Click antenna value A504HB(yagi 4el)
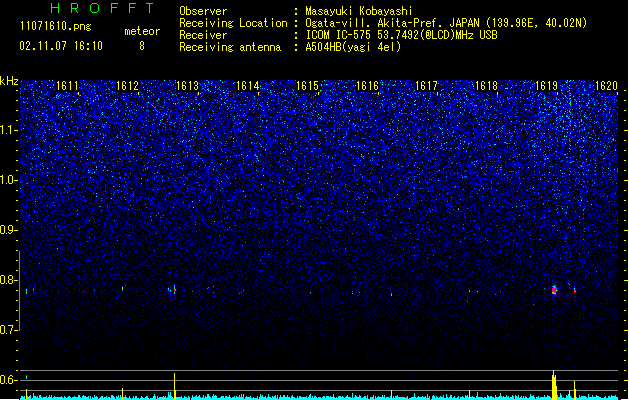Screen dimensions: 629x400 pos(353,47)
